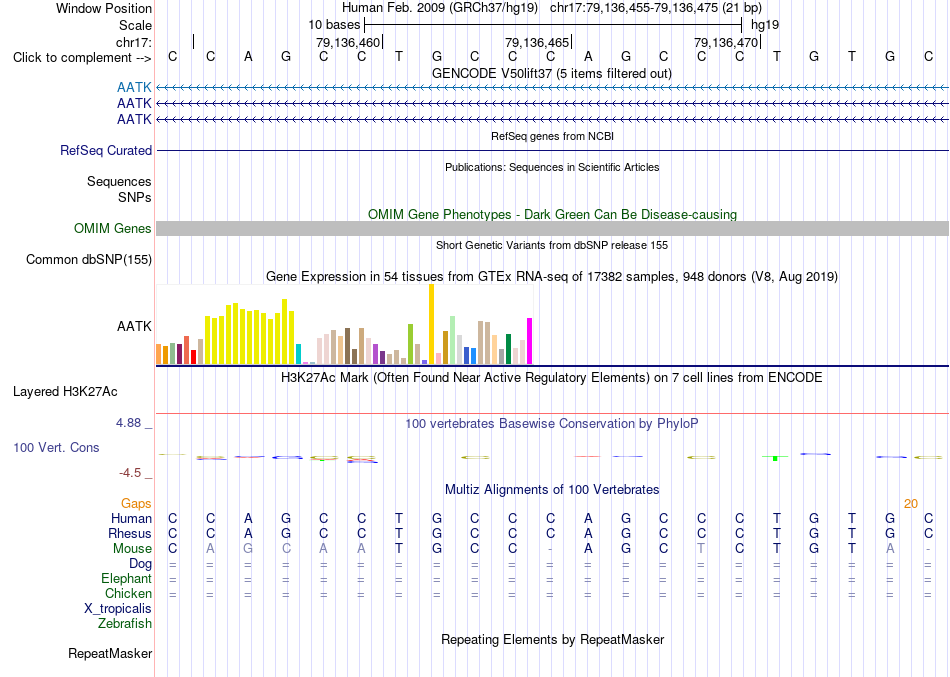Select the Mouse species row label
950x677 pixels.
click(x=132, y=549)
